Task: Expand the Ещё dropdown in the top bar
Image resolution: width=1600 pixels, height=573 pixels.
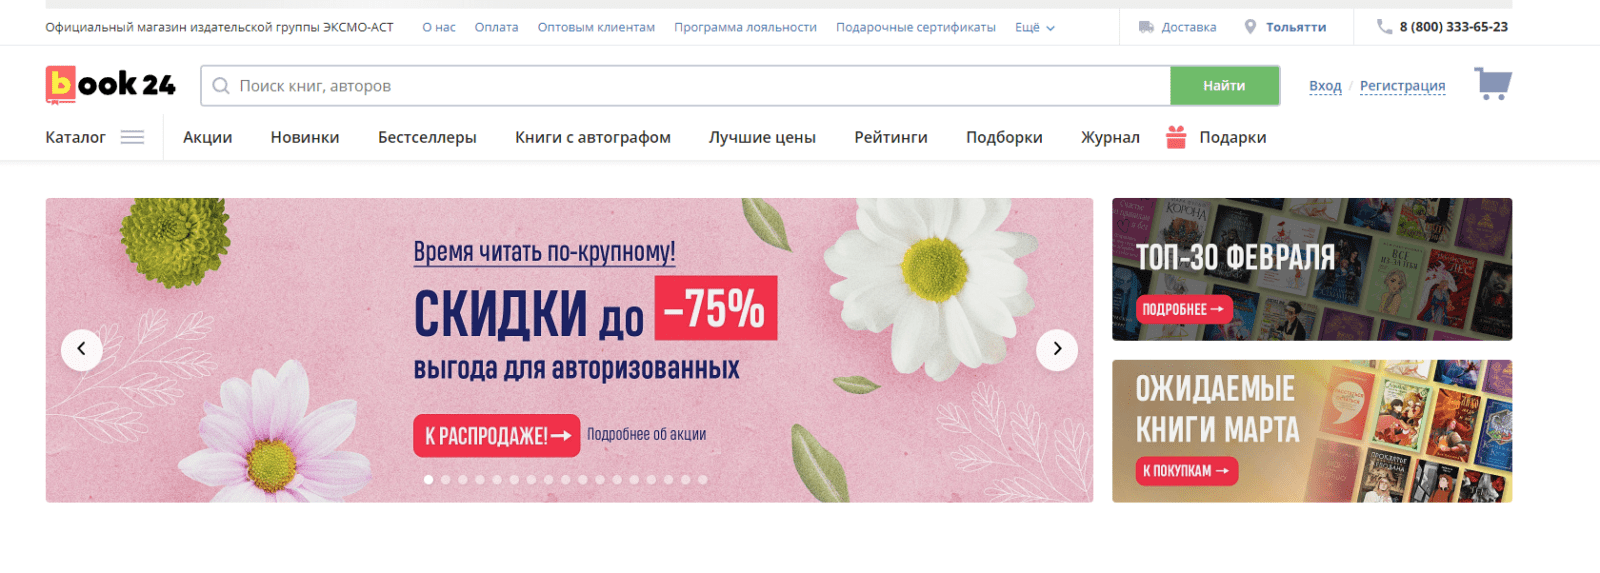Action: 1035,28
